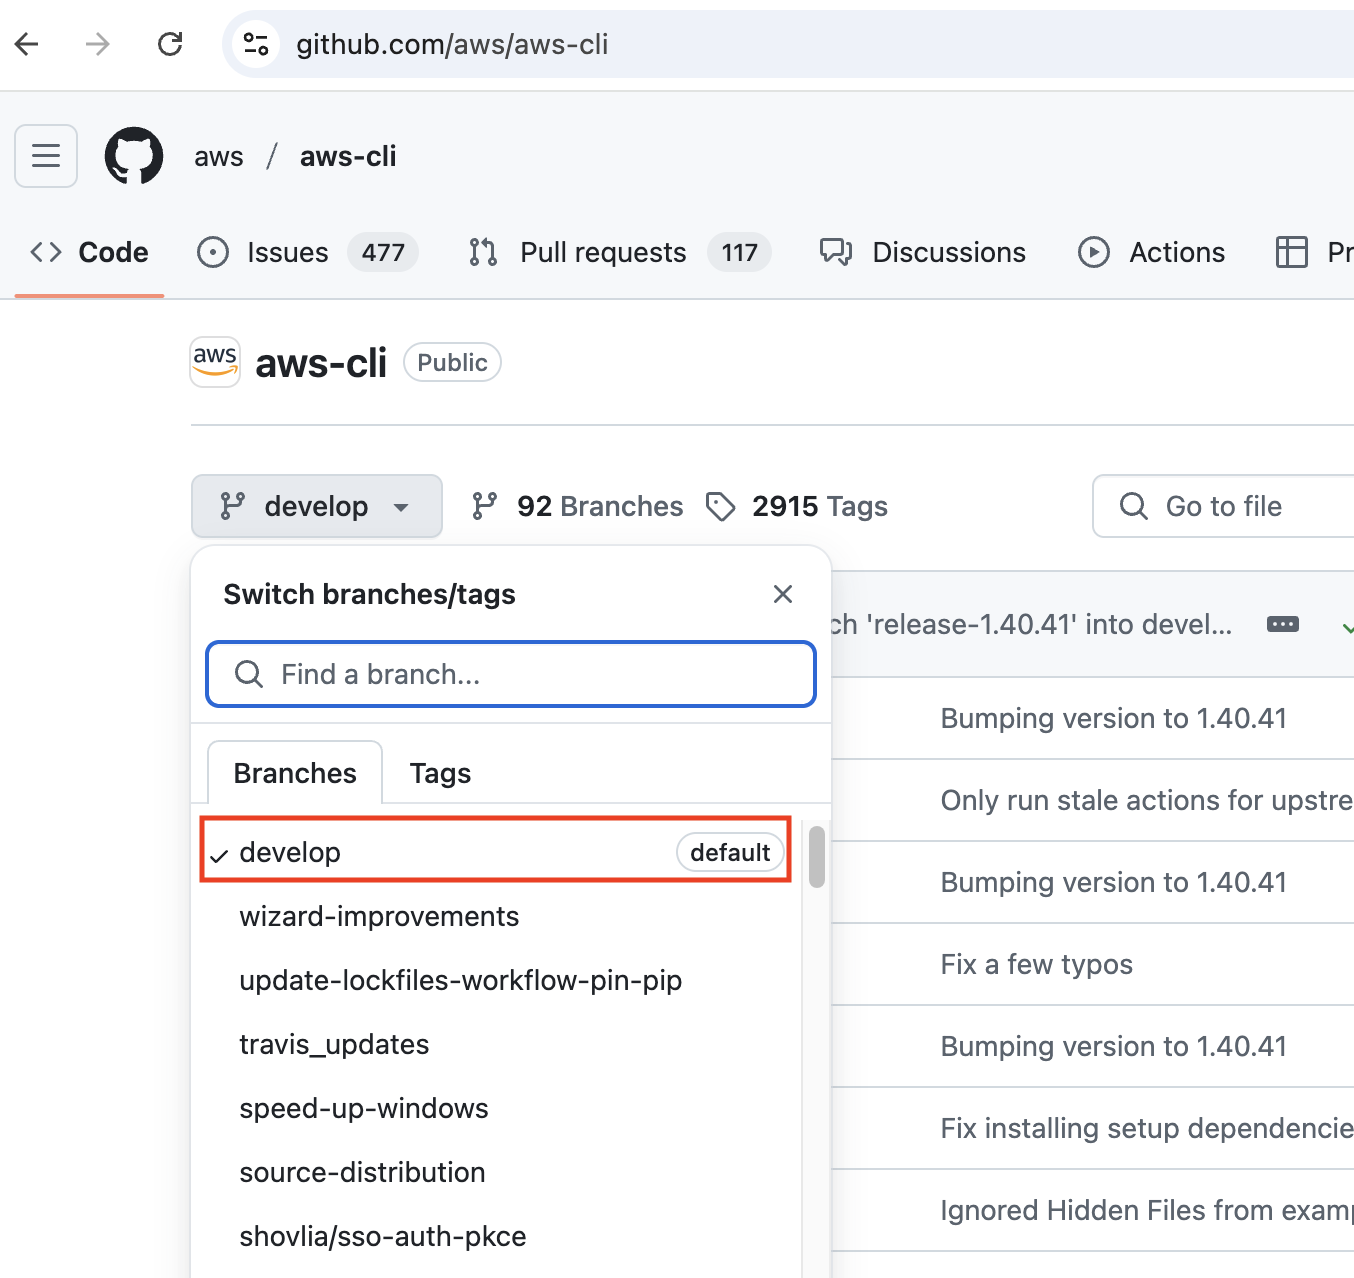Select the Branches tab in the popup
Viewport: 1354px width, 1278px height.
295,773
